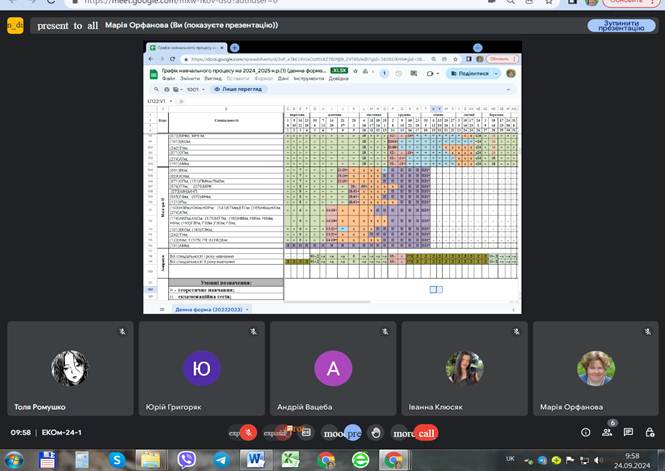Open the chat panel with everyone
This screenshot has width=665, height=471.
tap(629, 432)
